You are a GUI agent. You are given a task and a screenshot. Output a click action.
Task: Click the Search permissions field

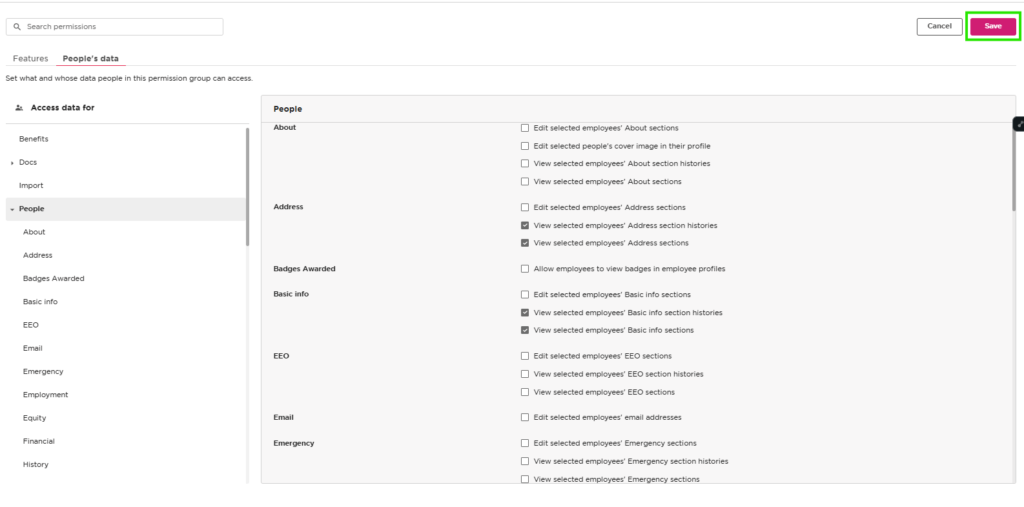(x=114, y=27)
